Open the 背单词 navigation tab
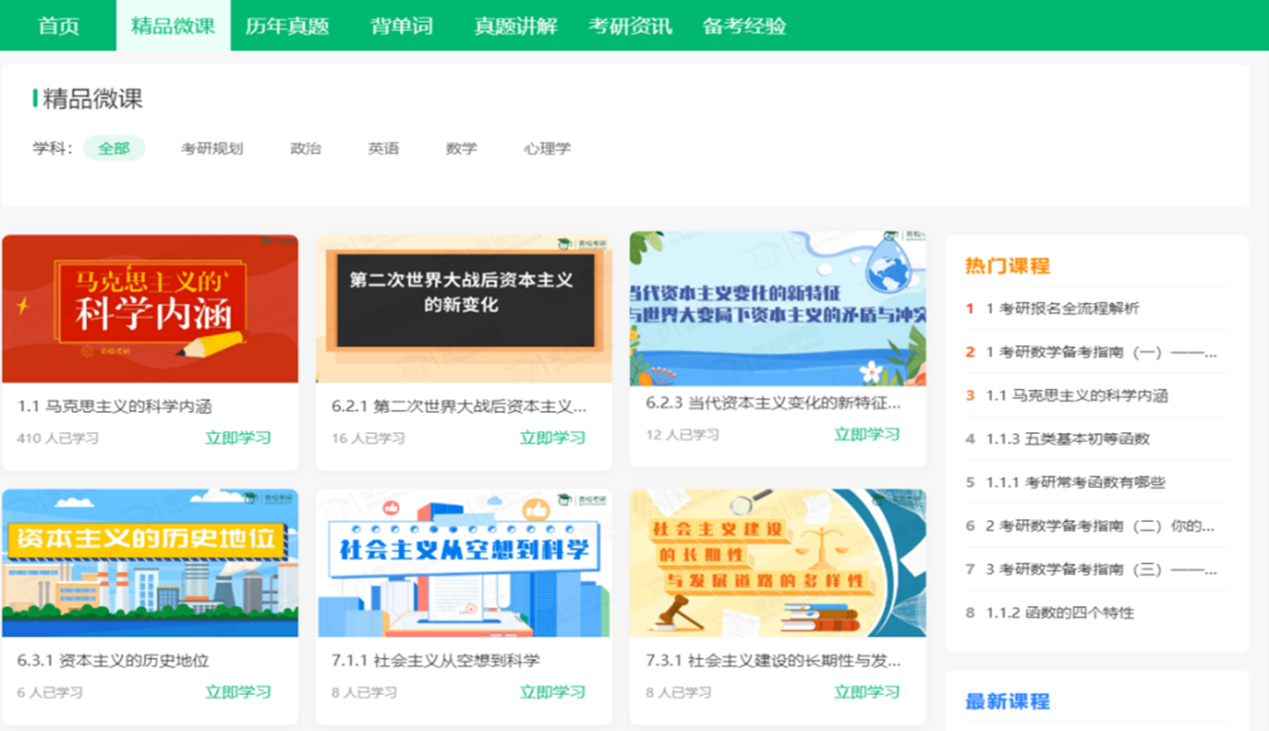The width and height of the screenshot is (1269, 731). (402, 26)
